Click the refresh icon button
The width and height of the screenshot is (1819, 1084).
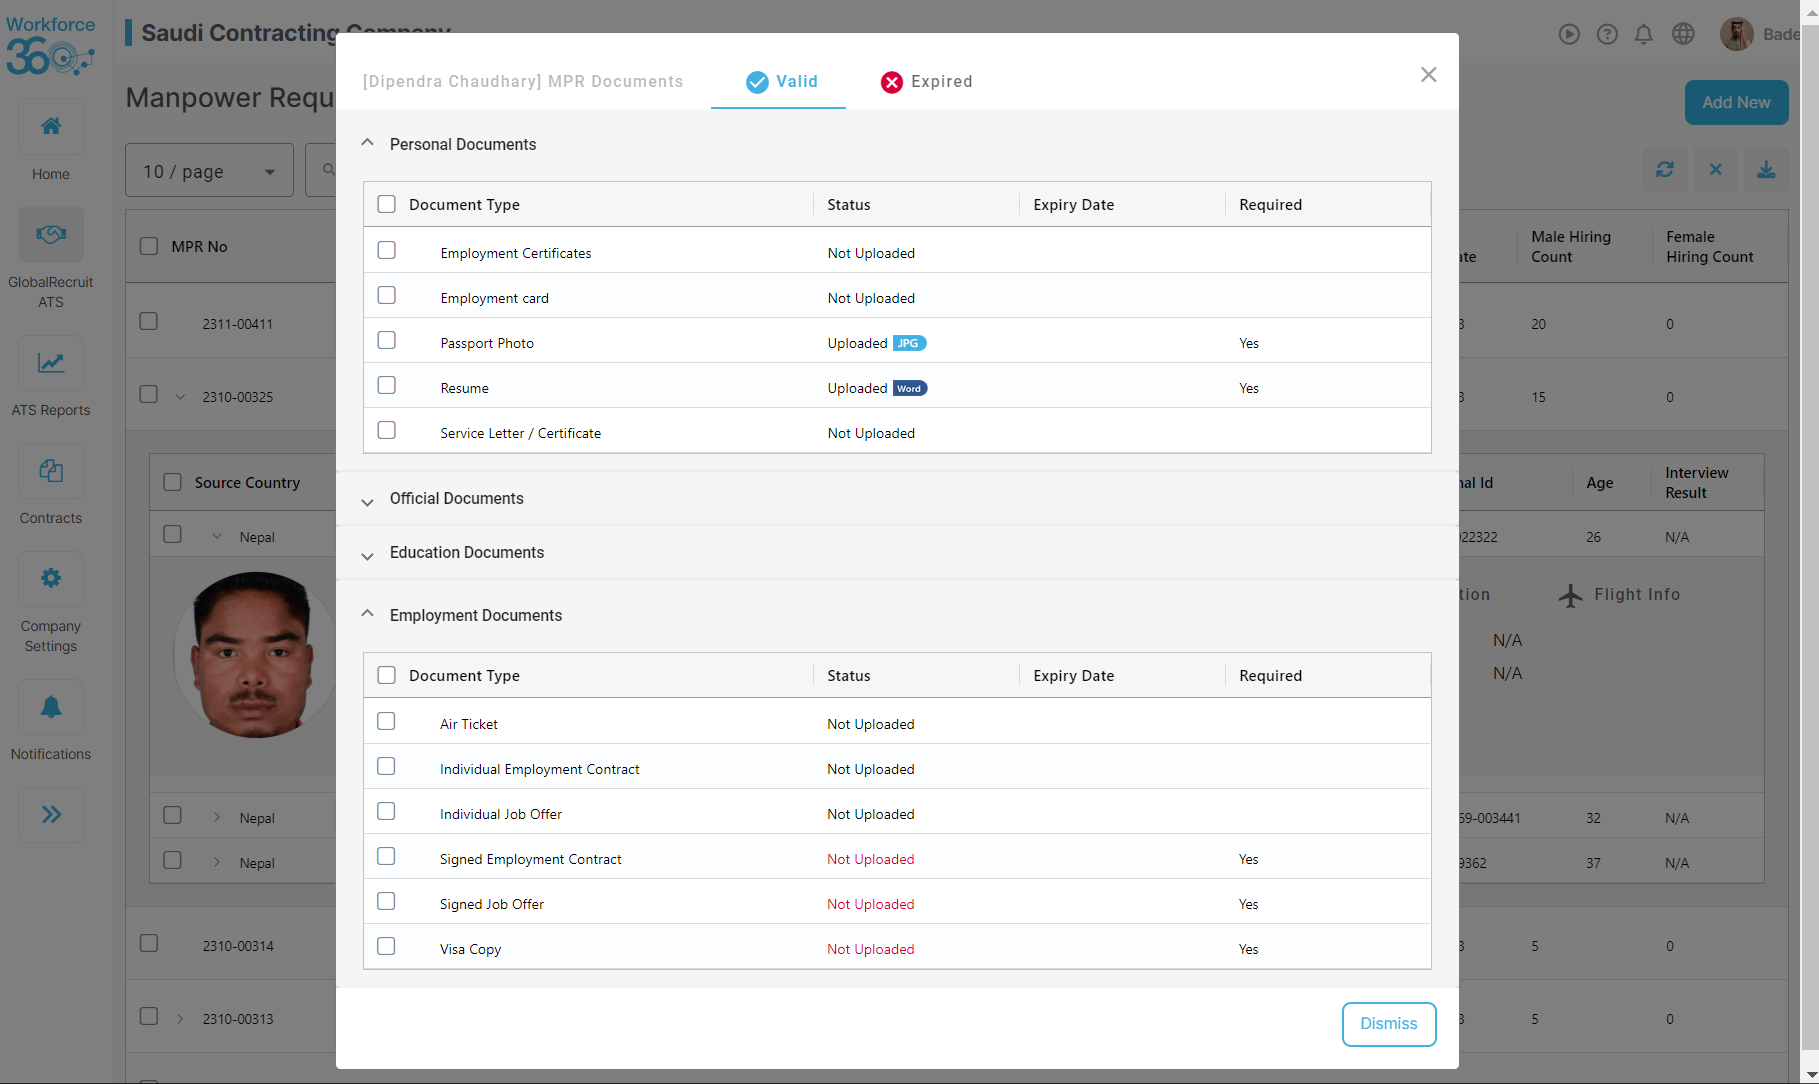pos(1665,170)
